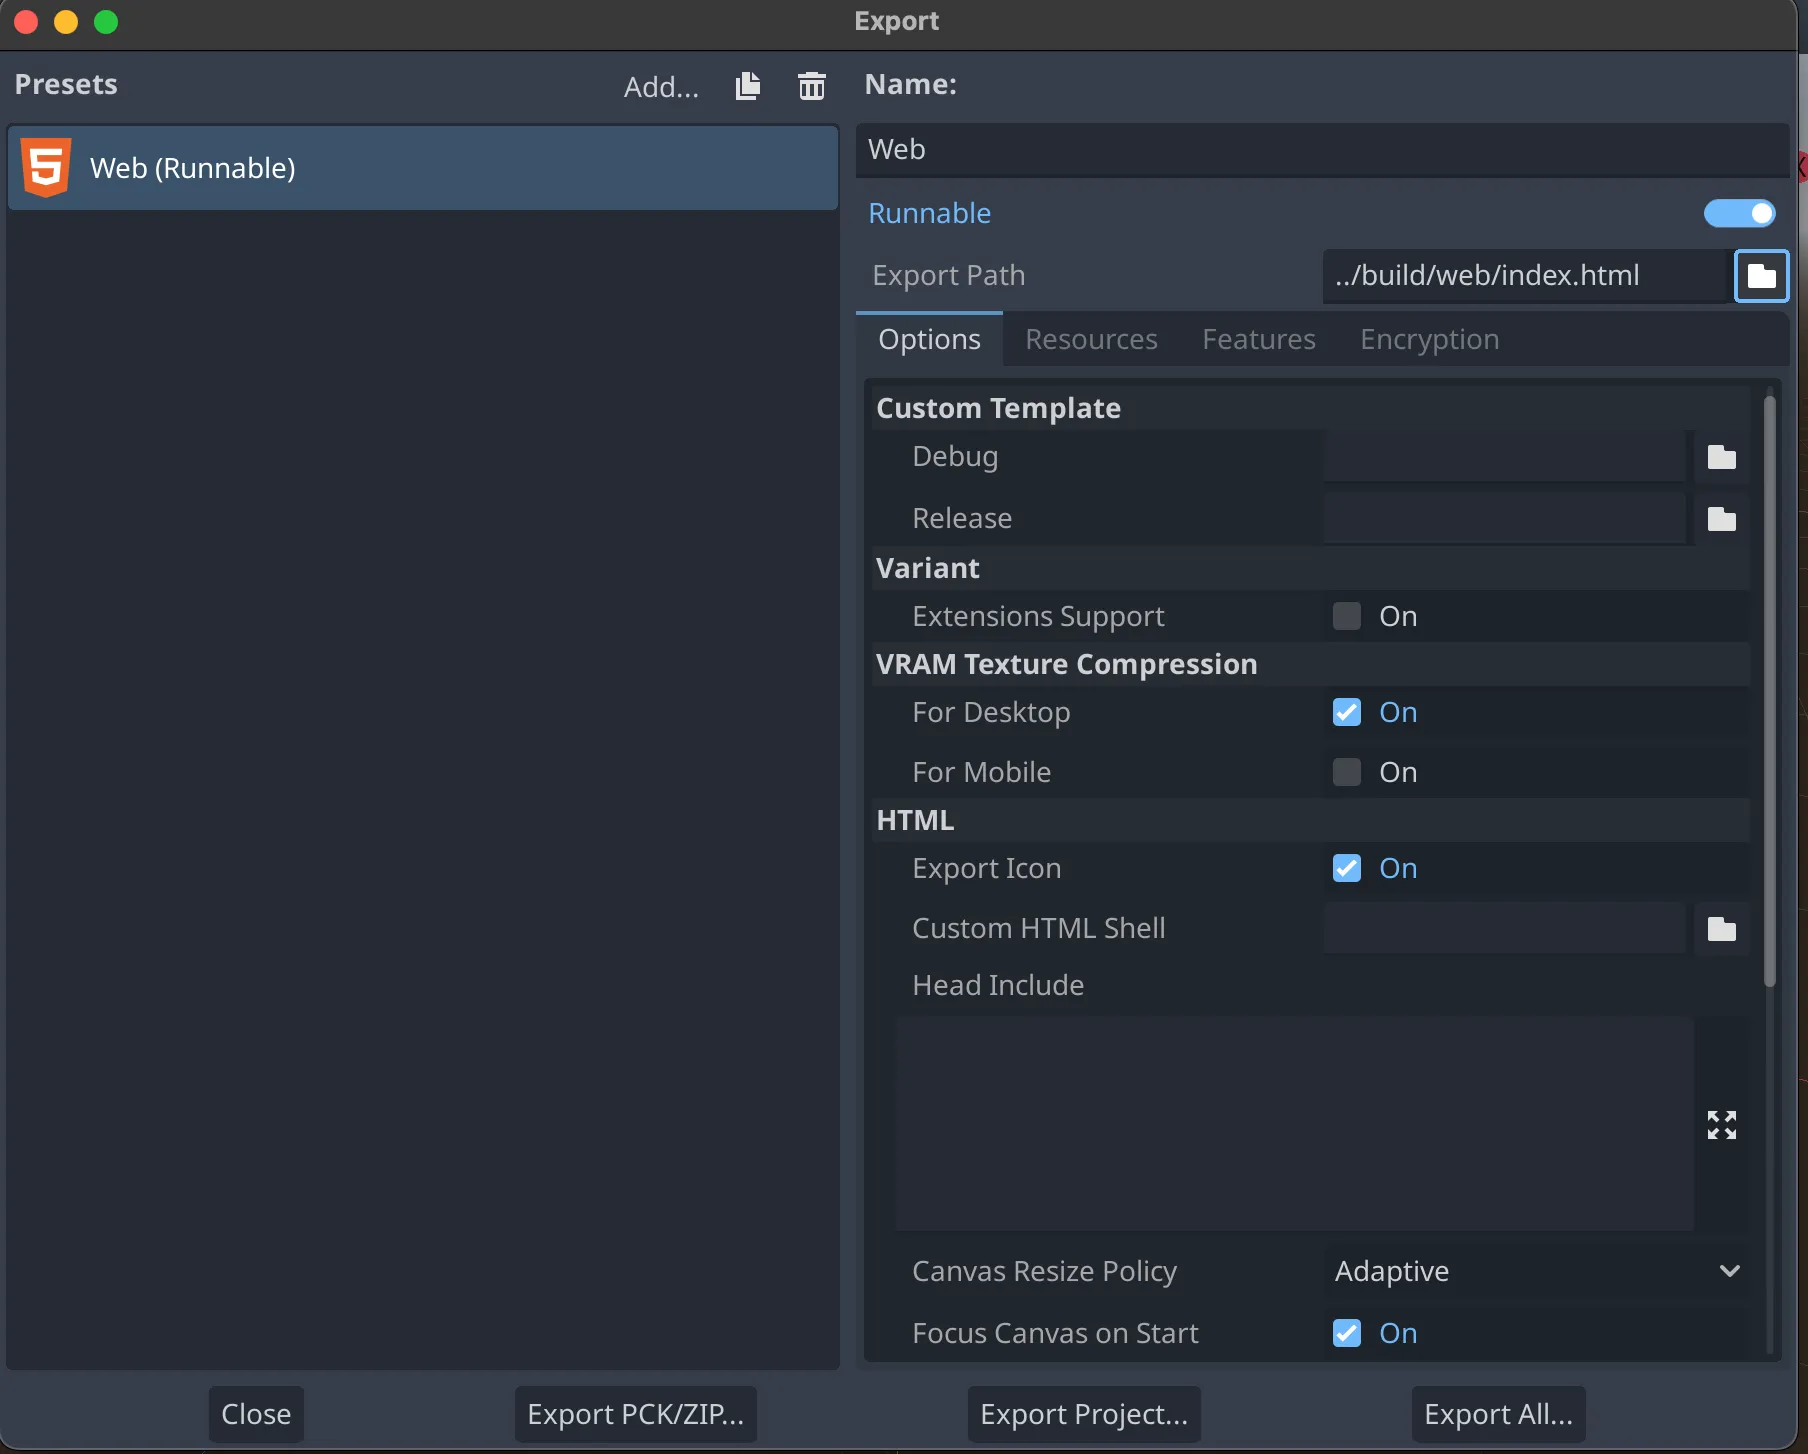The image size is (1808, 1454).
Task: Select the Options tab
Action: point(929,339)
